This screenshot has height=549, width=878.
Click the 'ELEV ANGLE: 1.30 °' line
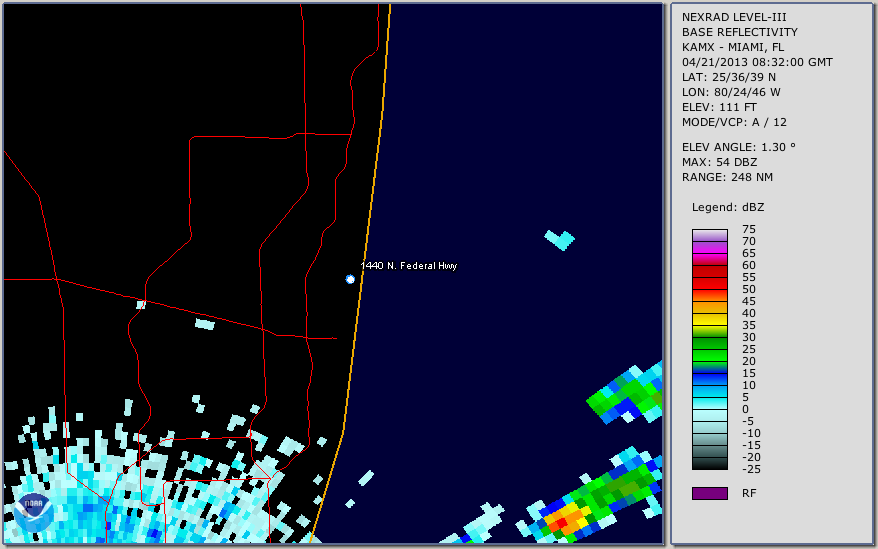coord(739,147)
